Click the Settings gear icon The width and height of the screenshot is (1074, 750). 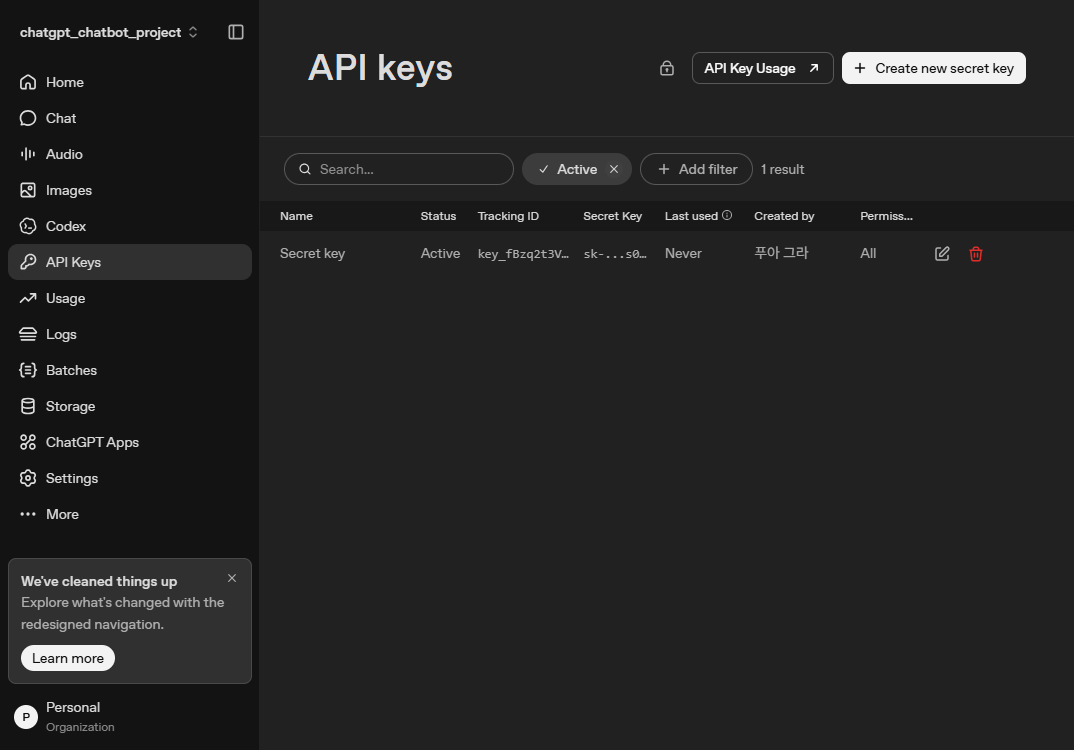(28, 478)
